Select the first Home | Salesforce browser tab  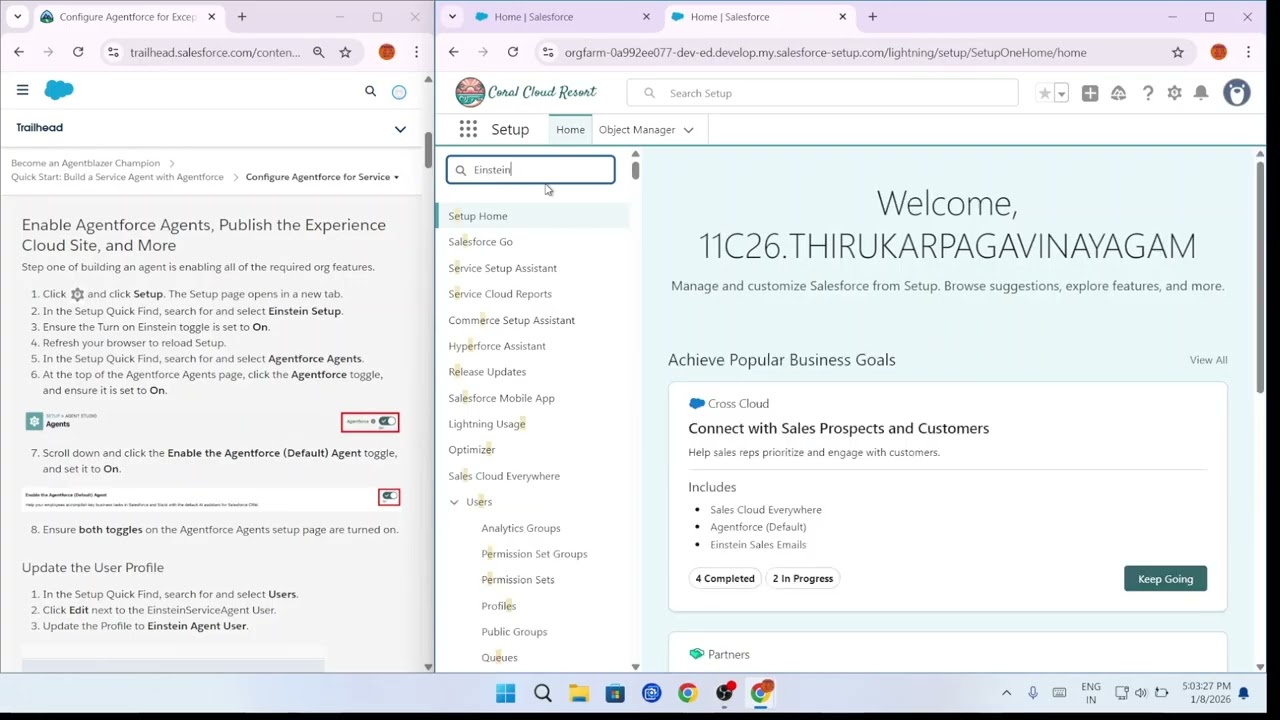tap(560, 17)
